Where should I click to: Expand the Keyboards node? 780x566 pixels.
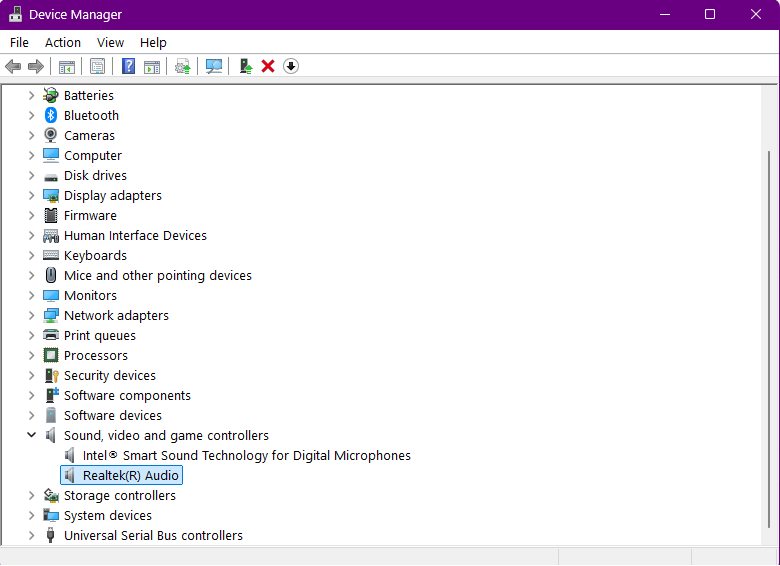(31, 255)
